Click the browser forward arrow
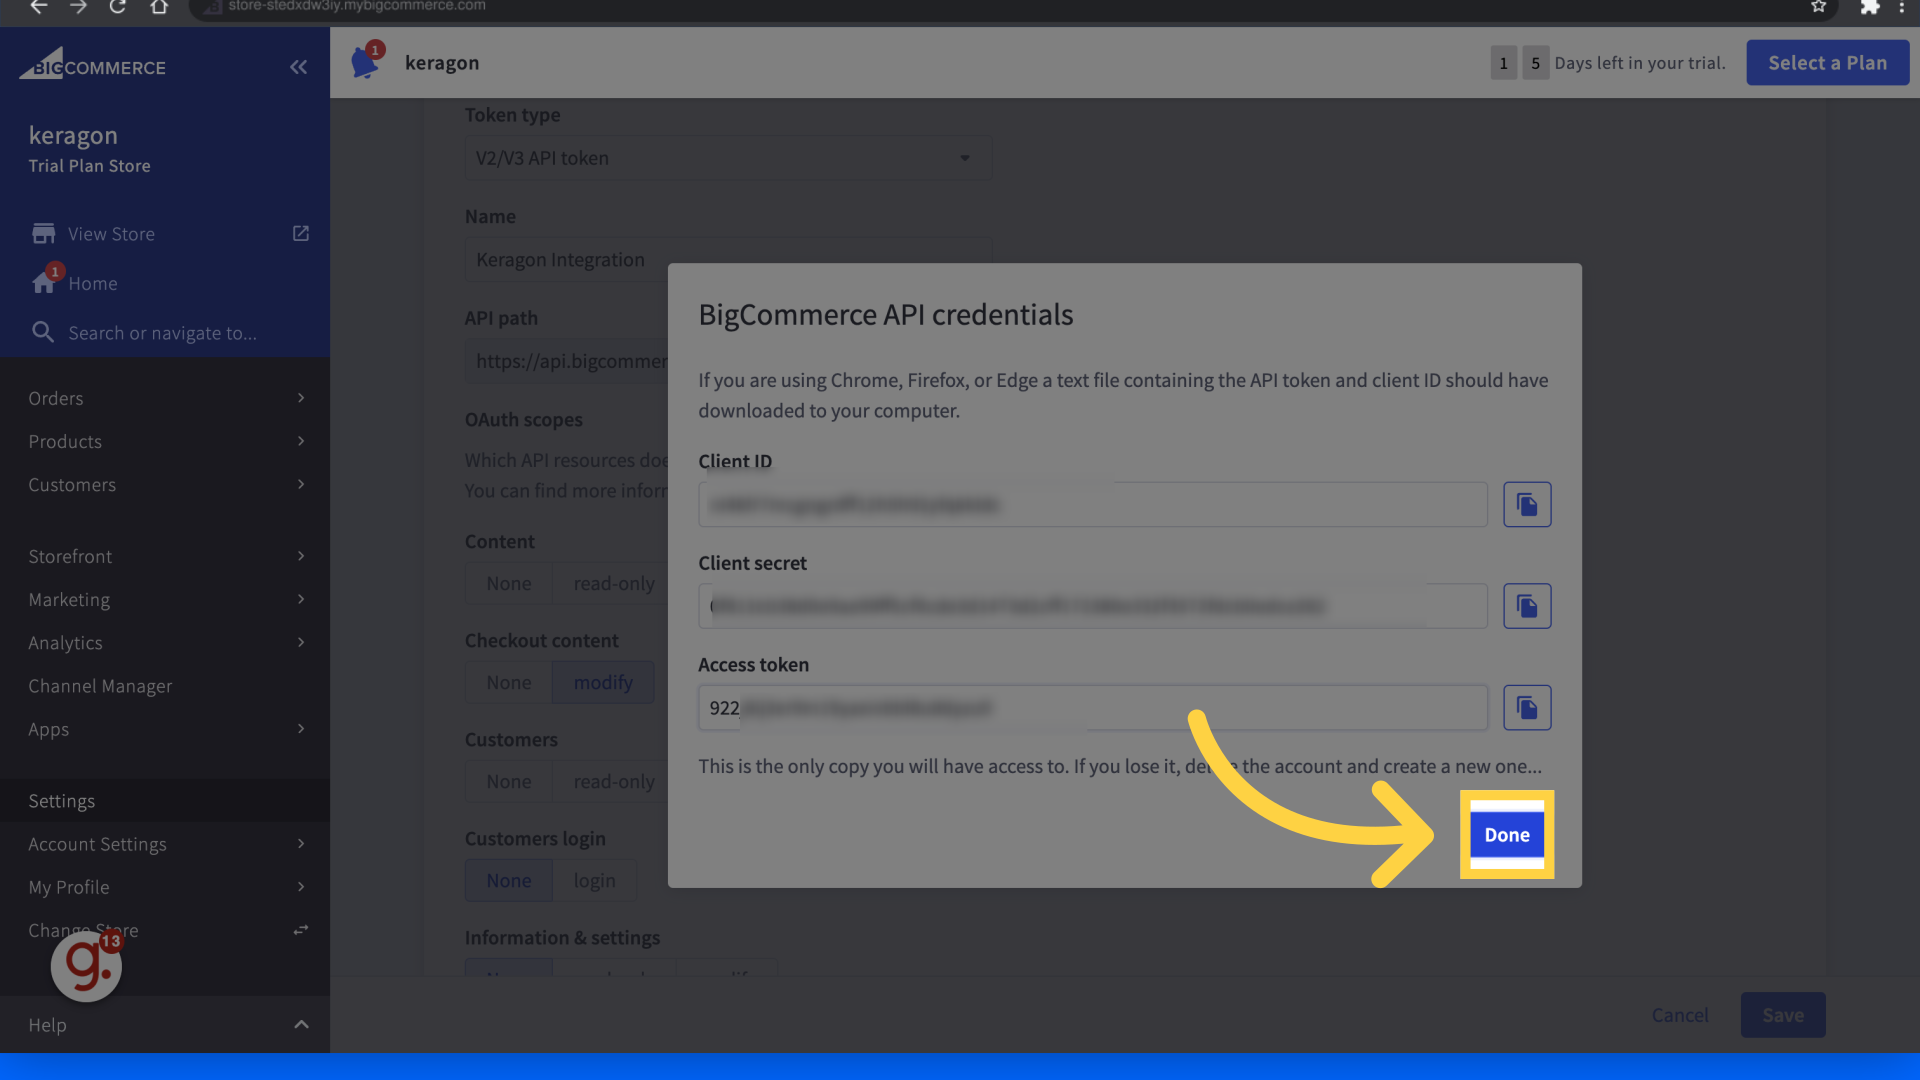 [78, 7]
